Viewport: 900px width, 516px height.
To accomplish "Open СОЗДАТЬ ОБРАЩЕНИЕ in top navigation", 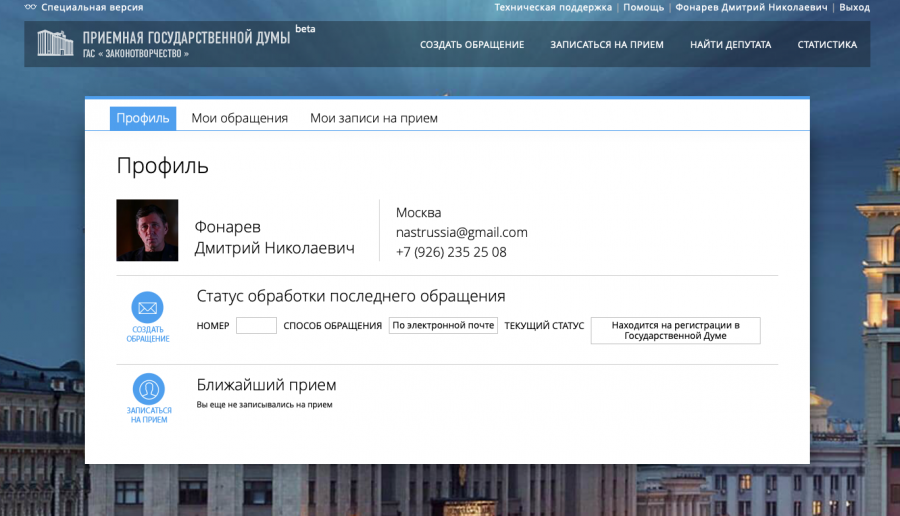I will pyautogui.click(x=472, y=45).
